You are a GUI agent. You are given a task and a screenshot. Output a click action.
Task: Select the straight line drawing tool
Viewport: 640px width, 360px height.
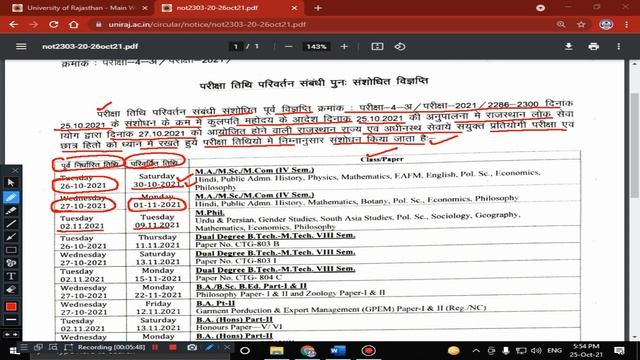[x=11, y=224]
